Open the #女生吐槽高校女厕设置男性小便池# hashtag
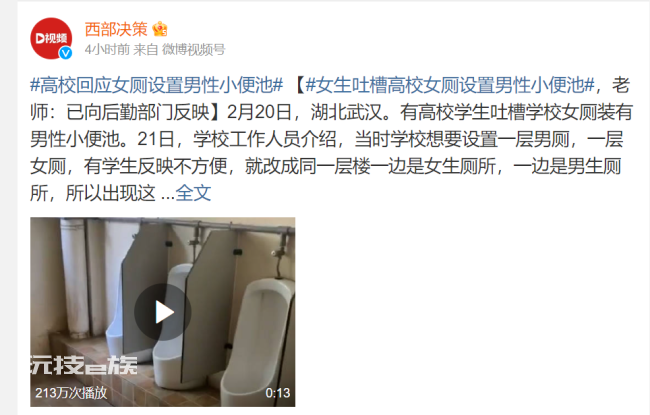 450,85
